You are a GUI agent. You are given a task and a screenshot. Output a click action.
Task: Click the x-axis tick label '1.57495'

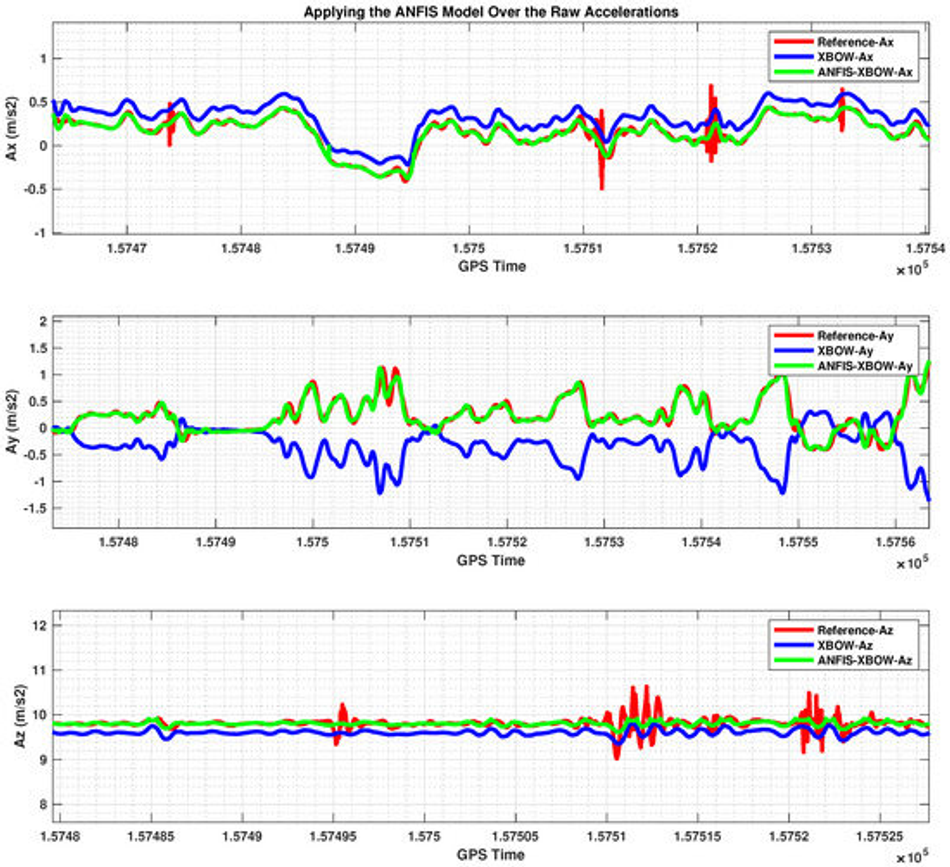click(333, 837)
